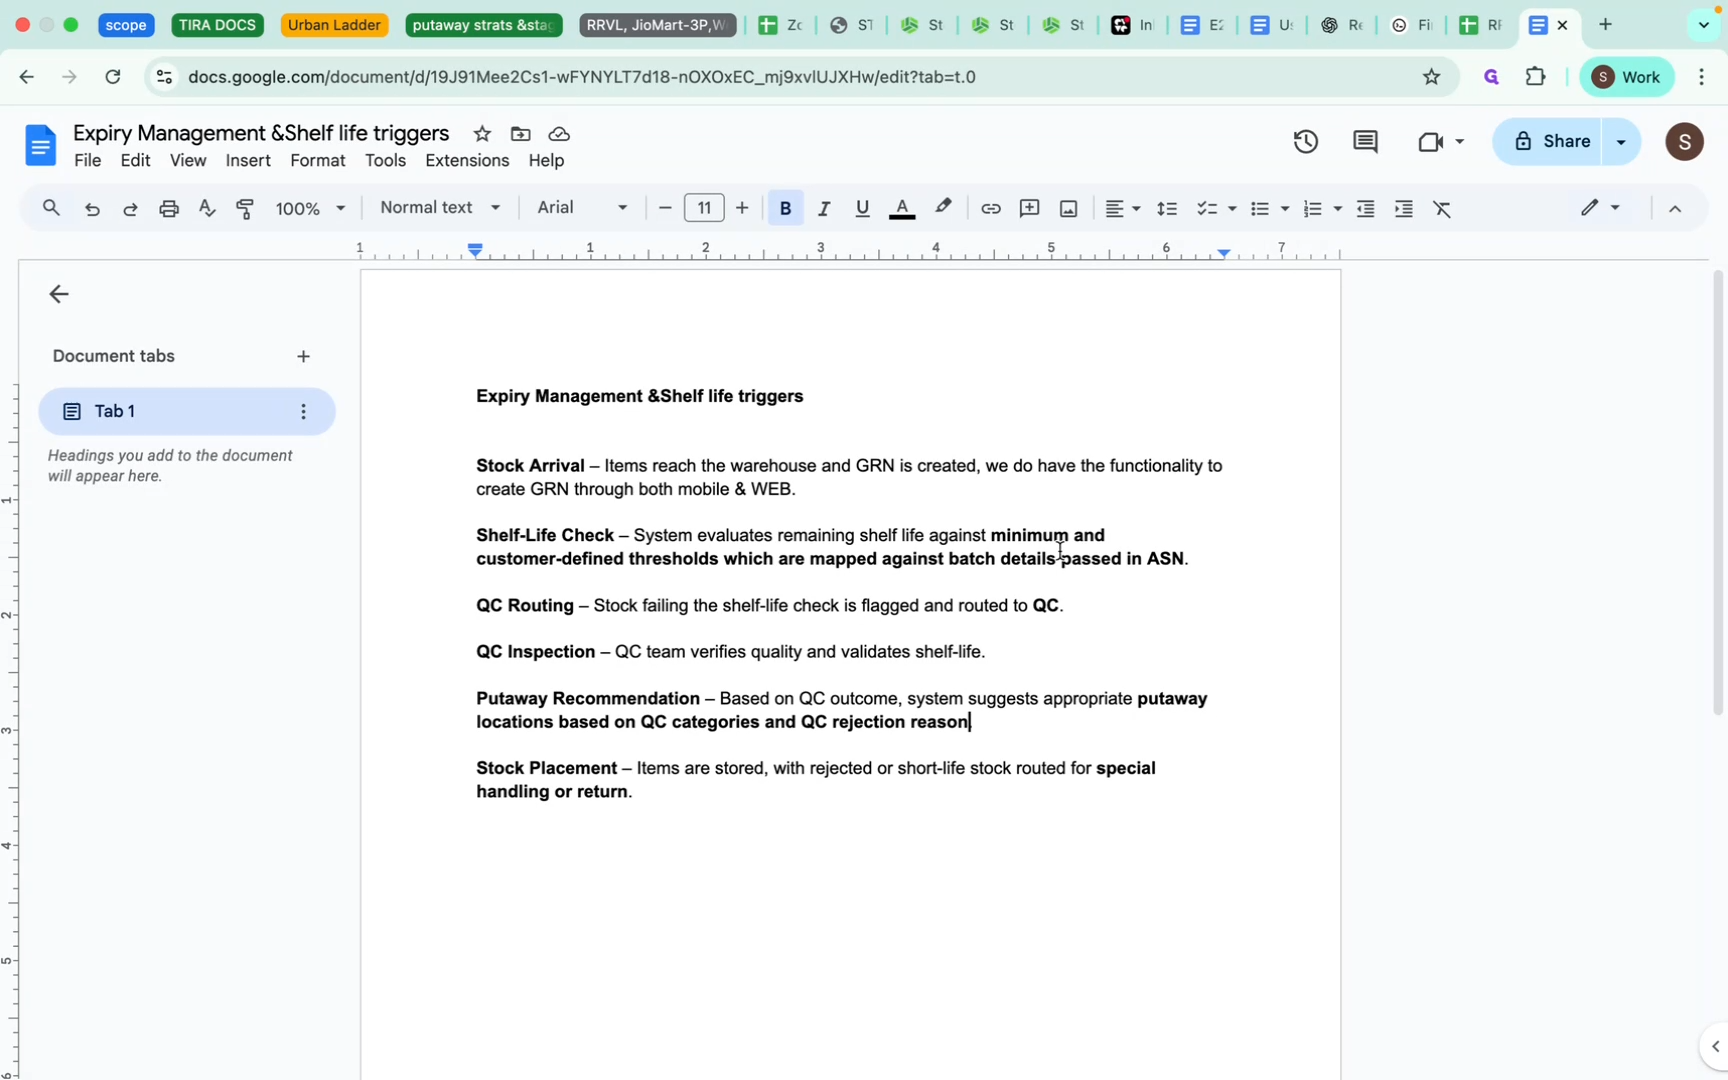Add a comment with the comment toolbar icon

tap(1029, 208)
